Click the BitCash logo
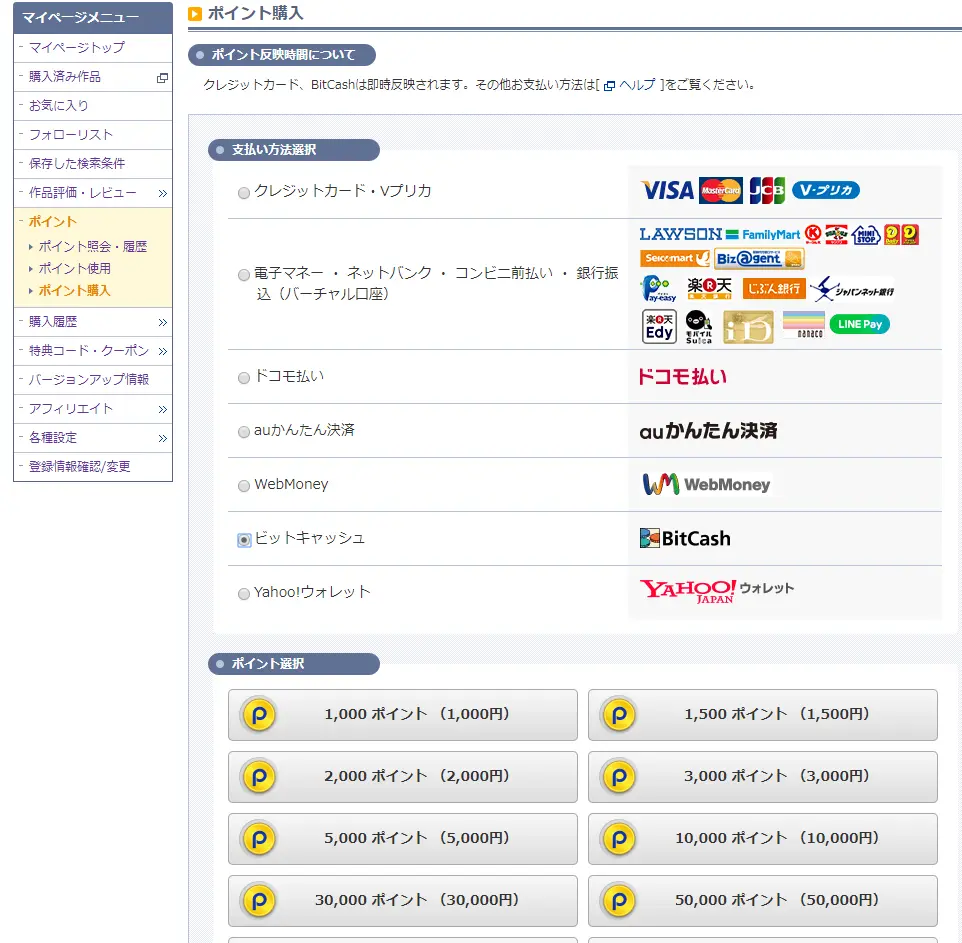Image resolution: width=962 pixels, height=943 pixels. point(685,538)
